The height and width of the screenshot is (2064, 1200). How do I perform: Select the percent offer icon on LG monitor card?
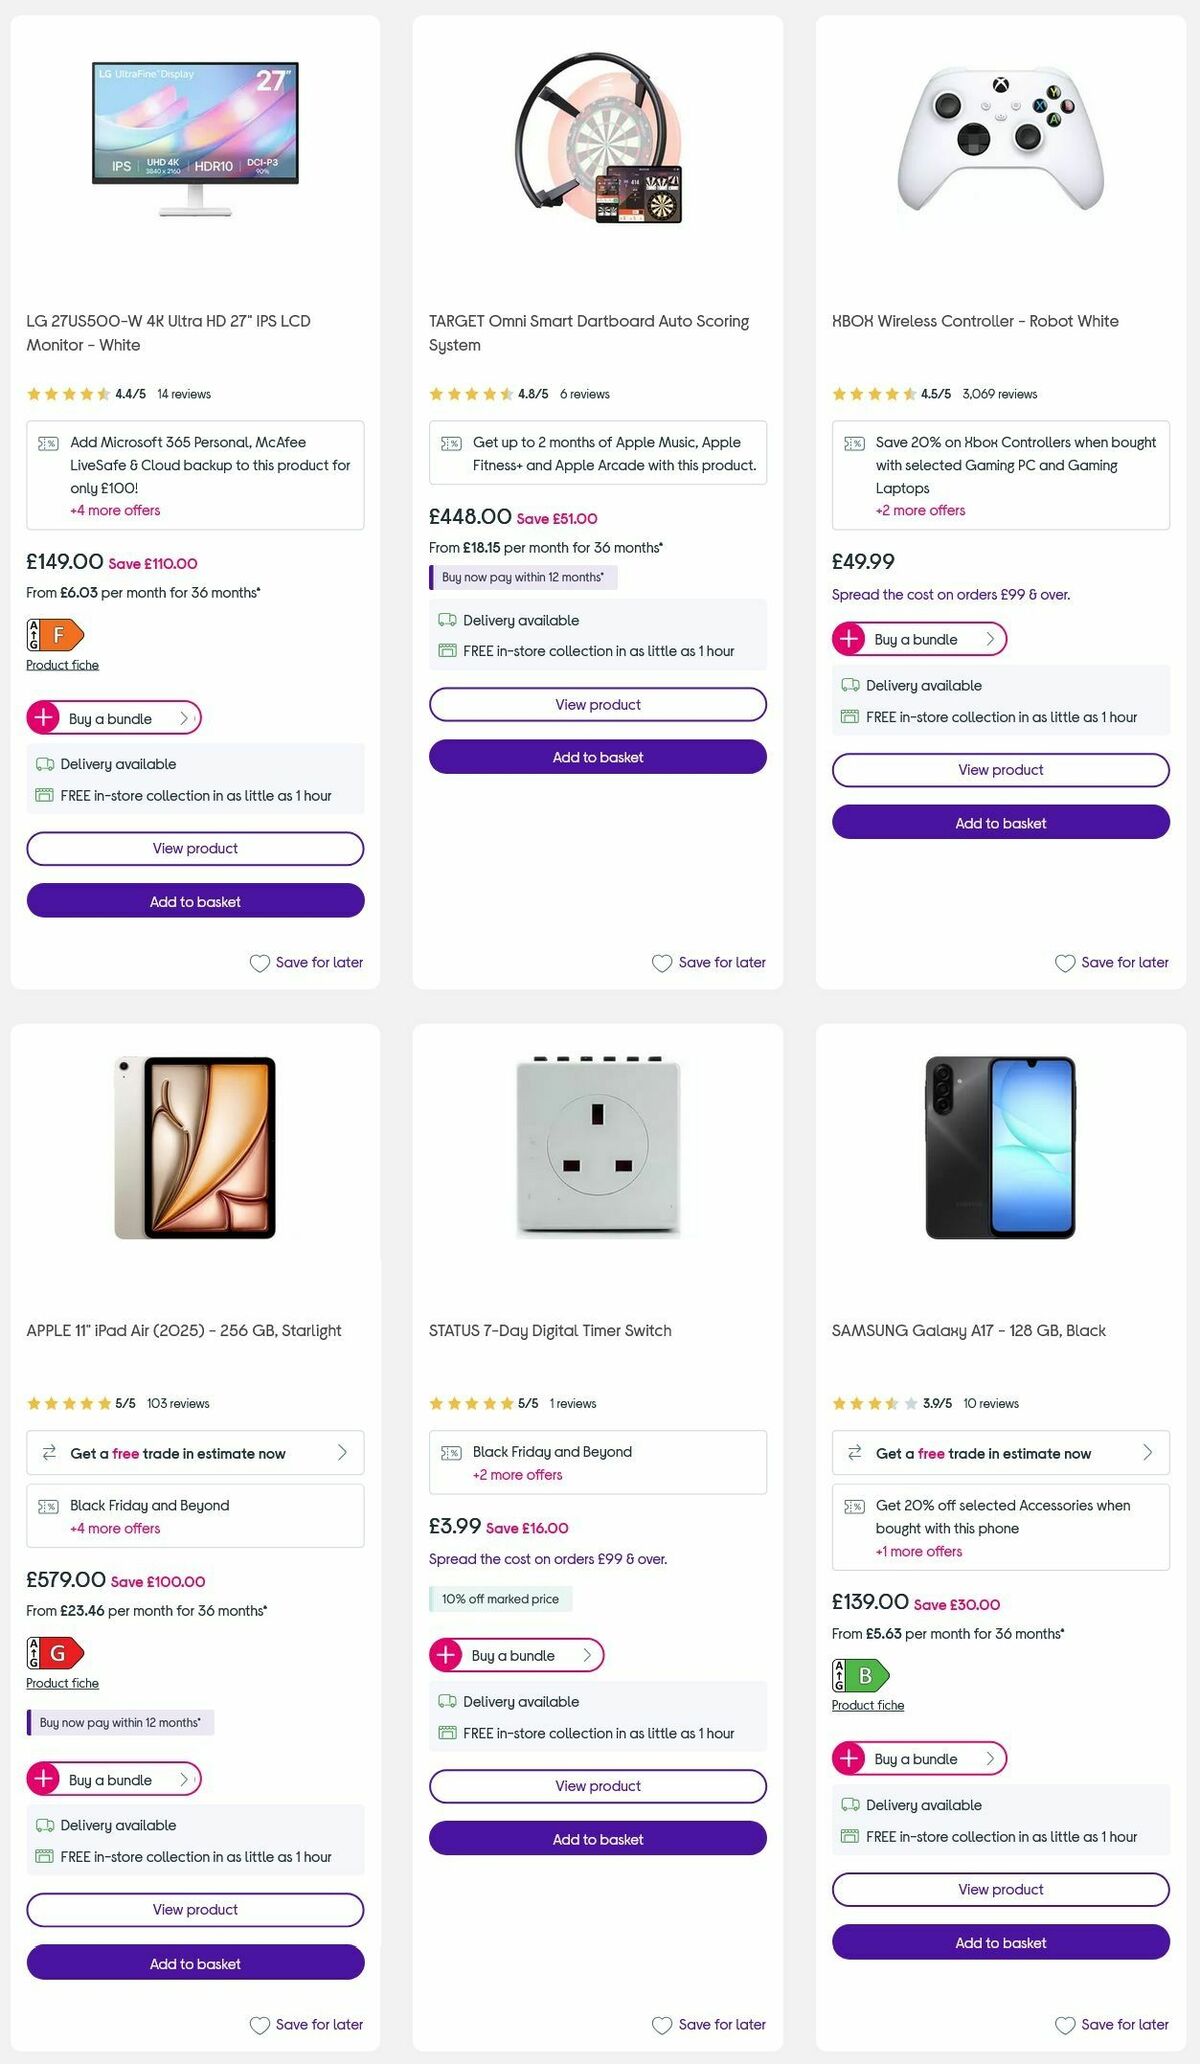pos(47,441)
